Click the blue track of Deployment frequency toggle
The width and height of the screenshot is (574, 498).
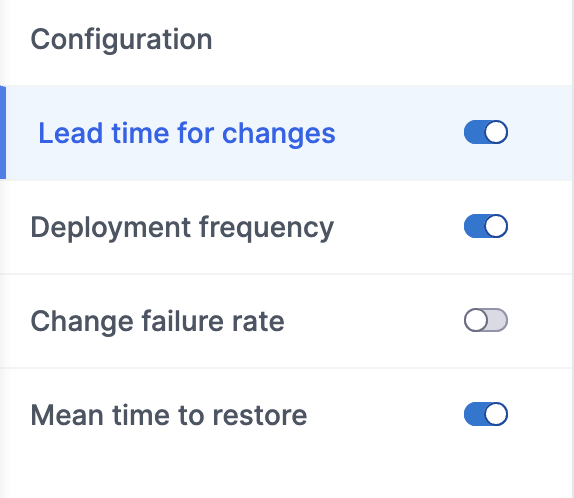pyautogui.click(x=474, y=226)
